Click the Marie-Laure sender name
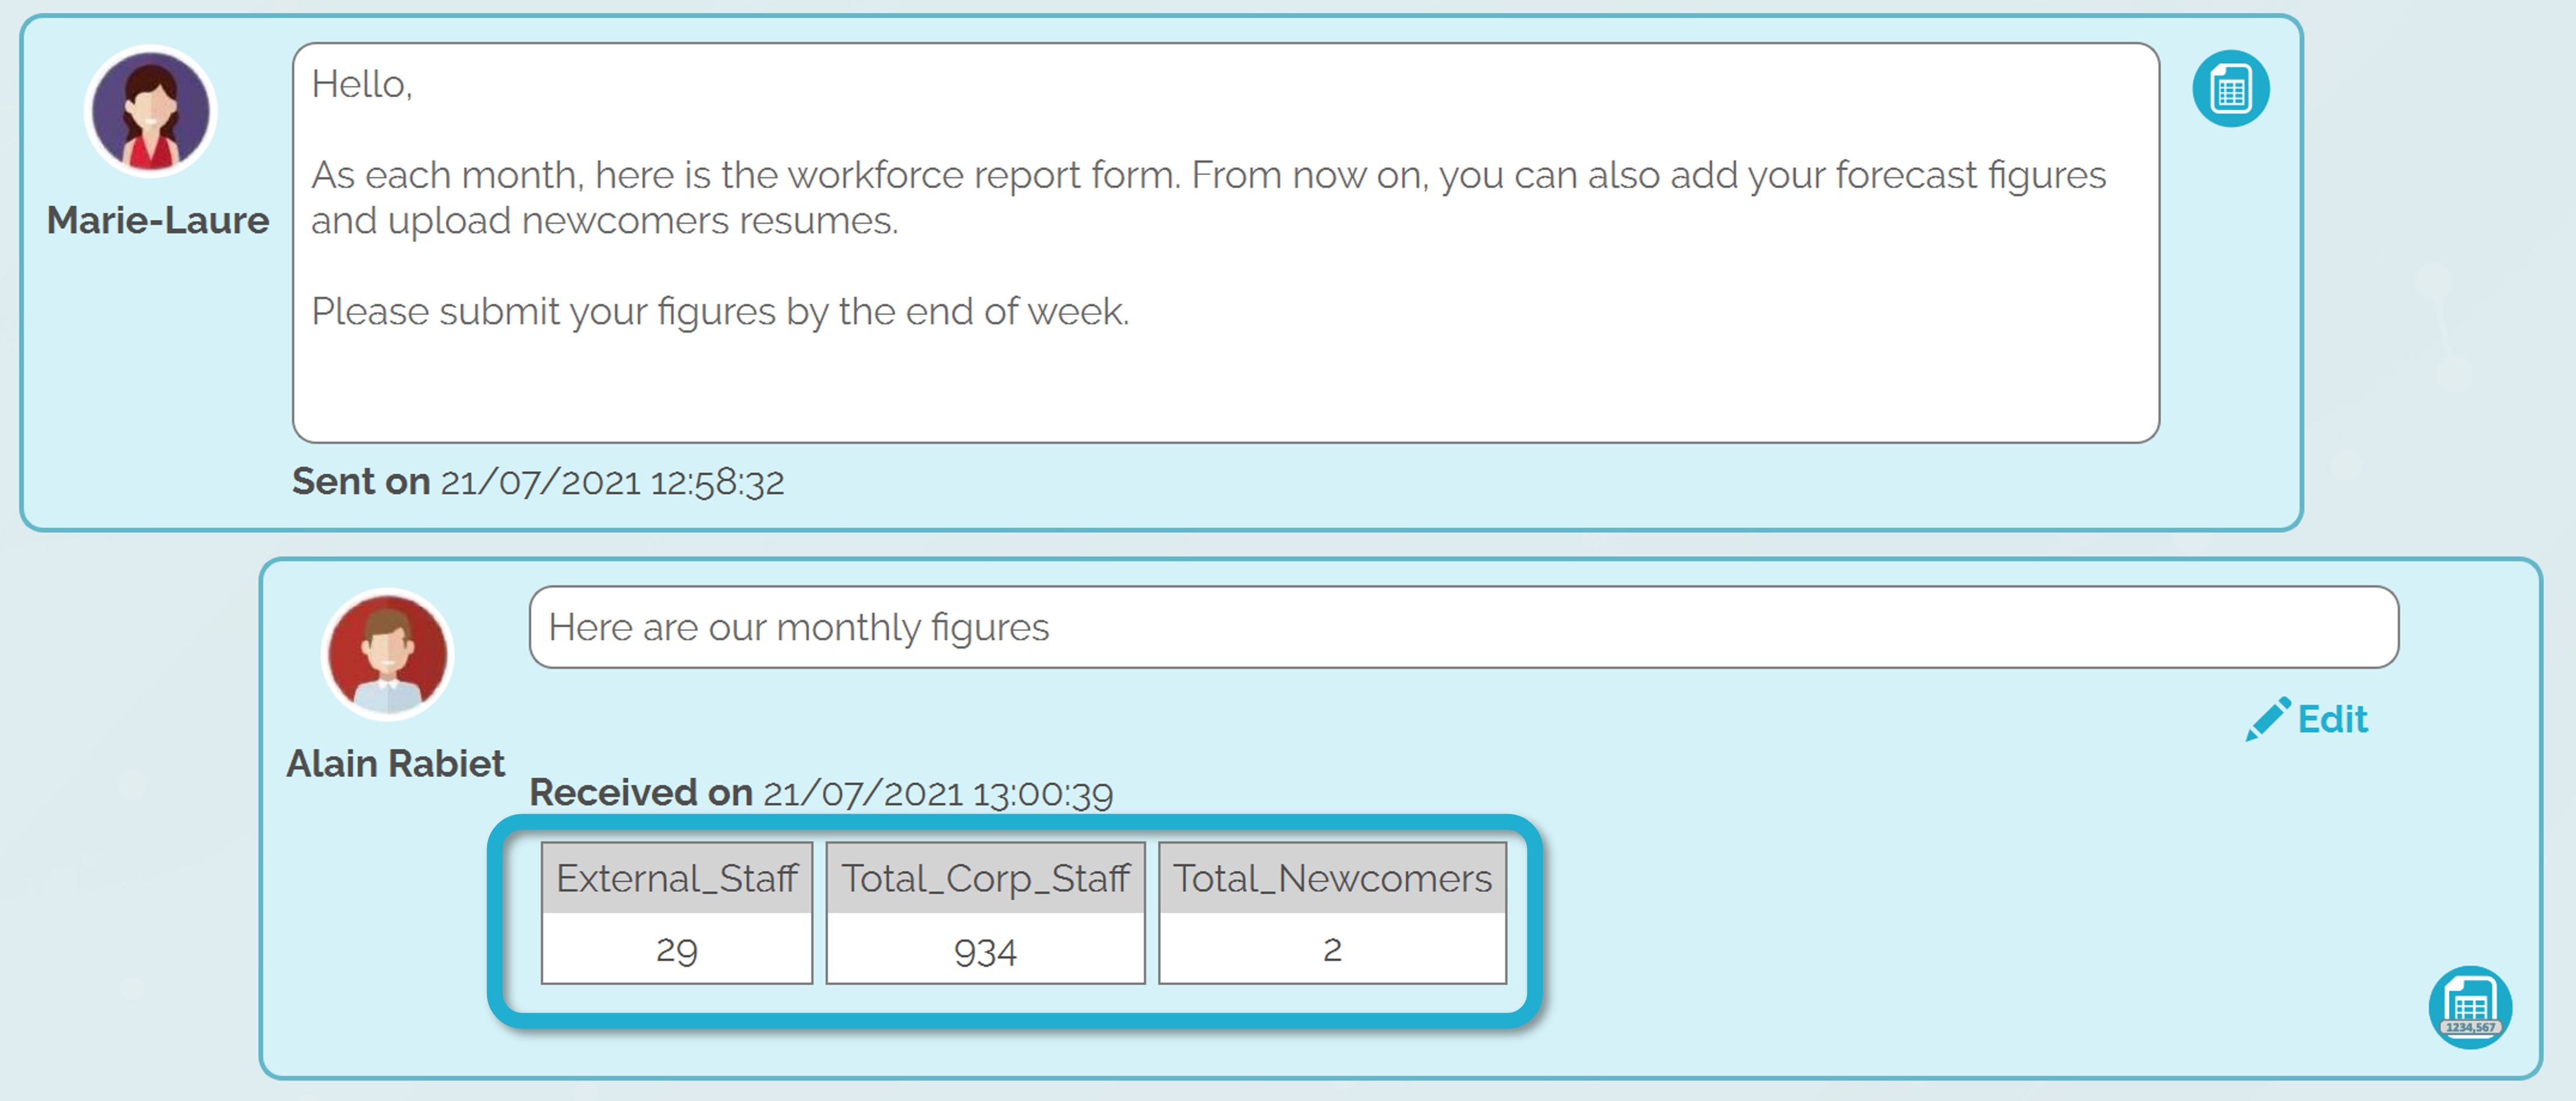 point(158,220)
